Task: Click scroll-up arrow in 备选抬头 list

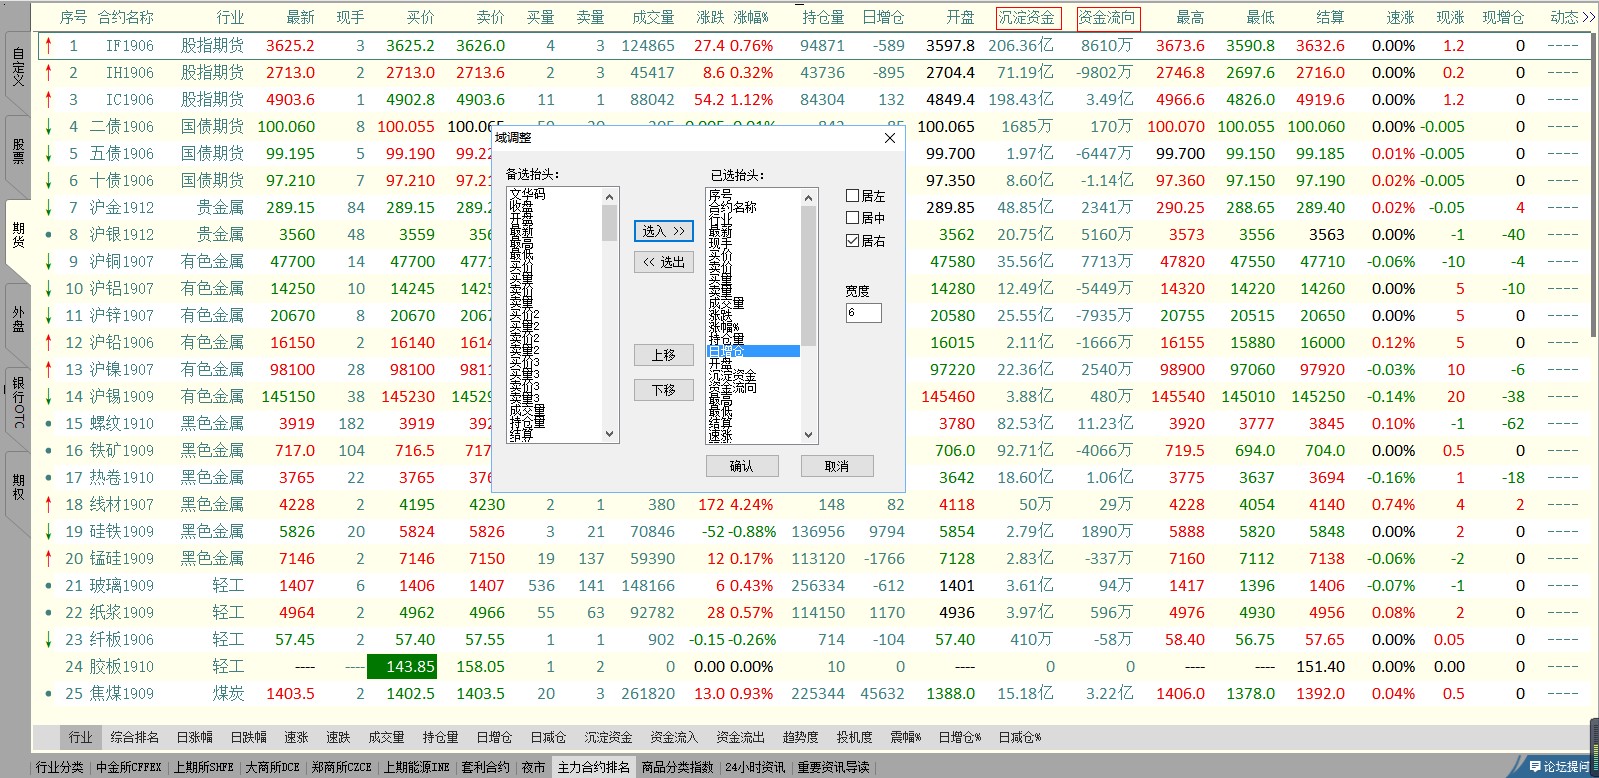Action: 609,196
